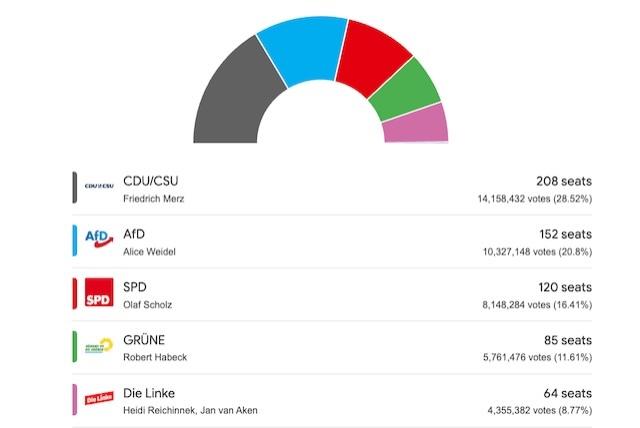
Task: Open the AfD party name link
Action: coord(134,234)
